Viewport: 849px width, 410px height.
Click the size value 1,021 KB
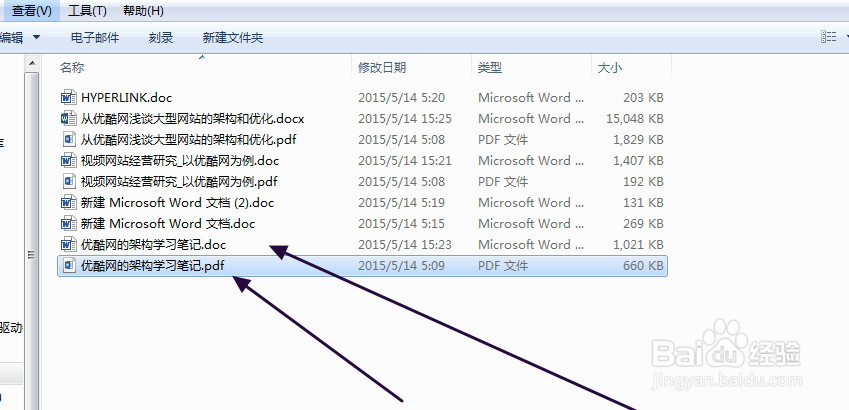tap(638, 245)
